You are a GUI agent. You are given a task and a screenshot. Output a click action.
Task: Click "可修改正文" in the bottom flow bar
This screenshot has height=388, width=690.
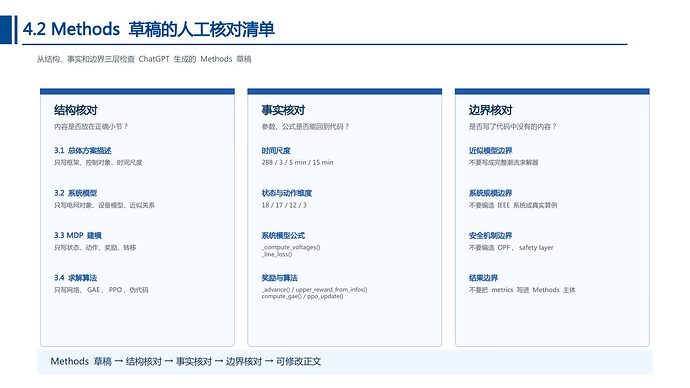click(x=299, y=362)
